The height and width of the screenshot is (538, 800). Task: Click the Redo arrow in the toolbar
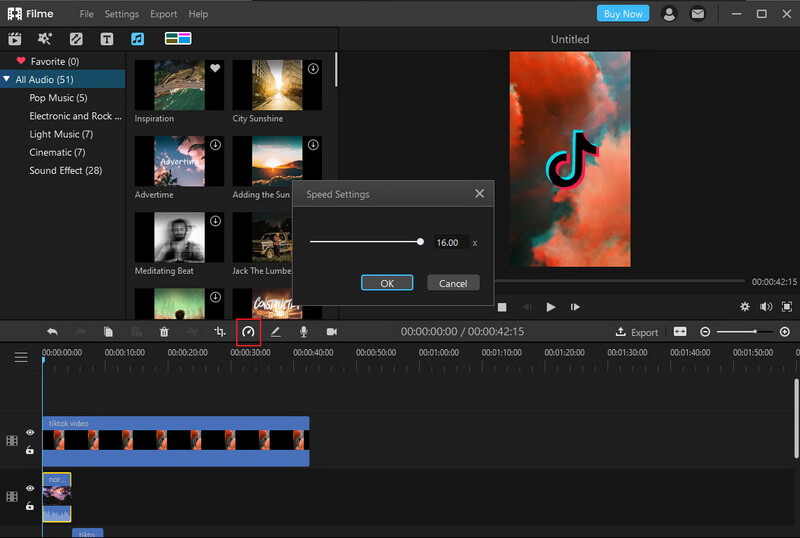click(80, 332)
